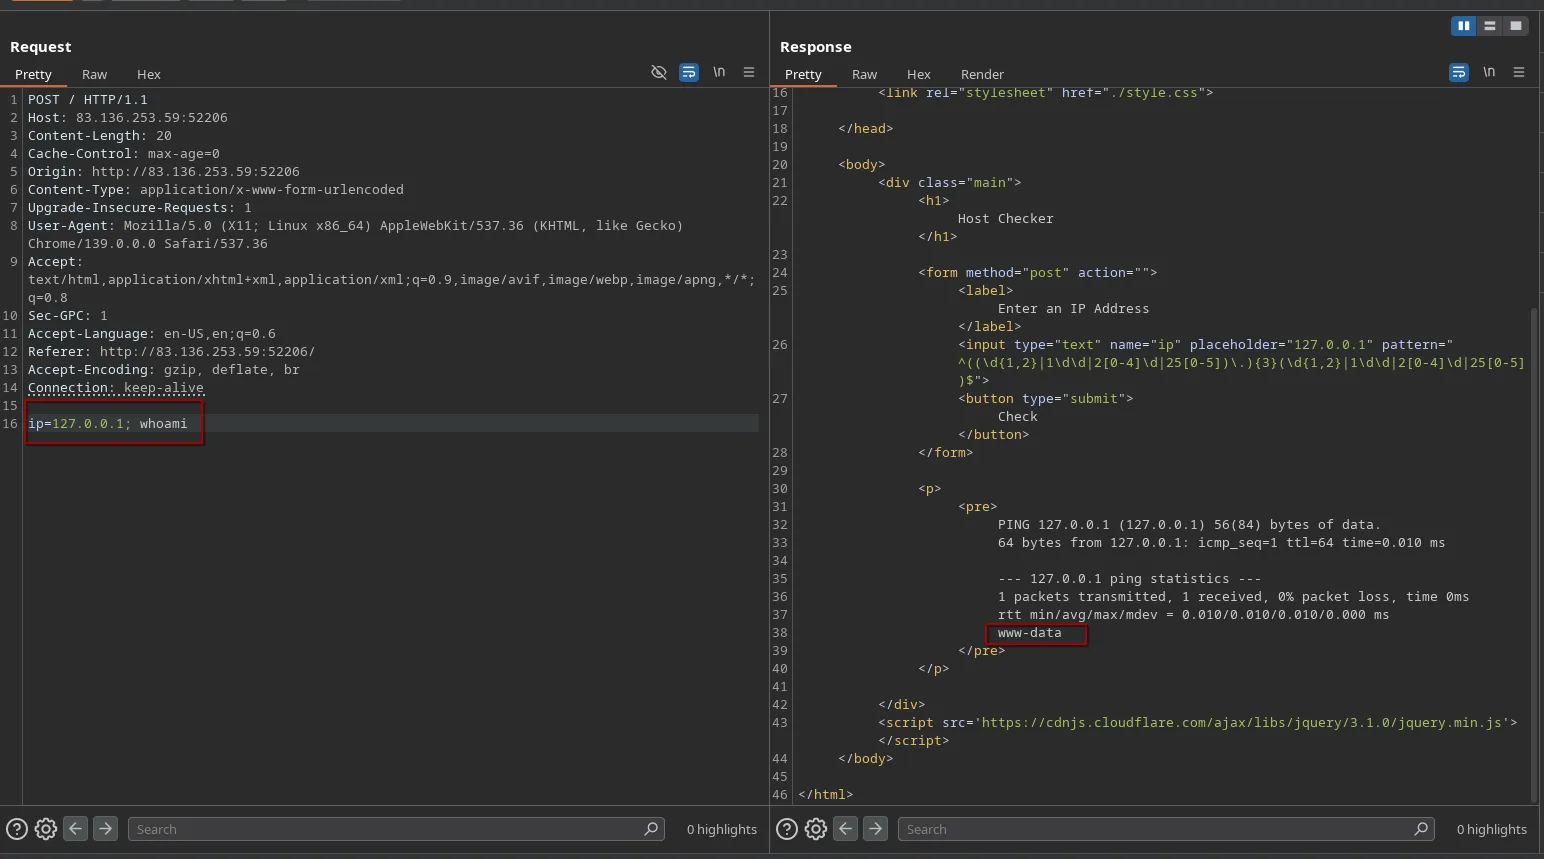Switch to Raw tab in Request panel
Image resolution: width=1544 pixels, height=859 pixels.
tap(94, 74)
